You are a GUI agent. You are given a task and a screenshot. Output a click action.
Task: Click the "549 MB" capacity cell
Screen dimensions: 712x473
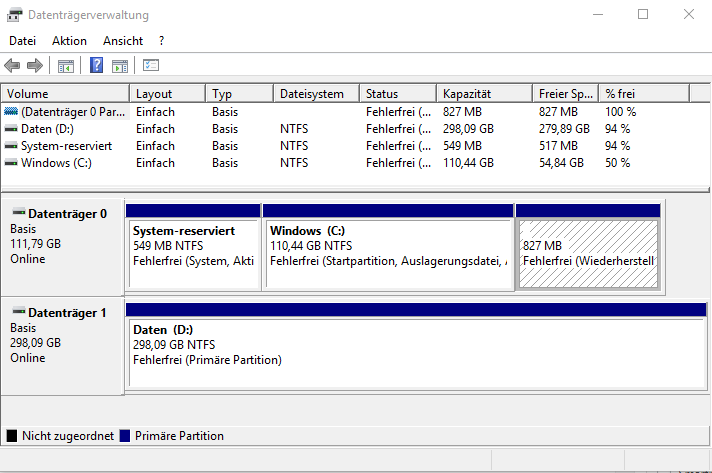coord(462,146)
